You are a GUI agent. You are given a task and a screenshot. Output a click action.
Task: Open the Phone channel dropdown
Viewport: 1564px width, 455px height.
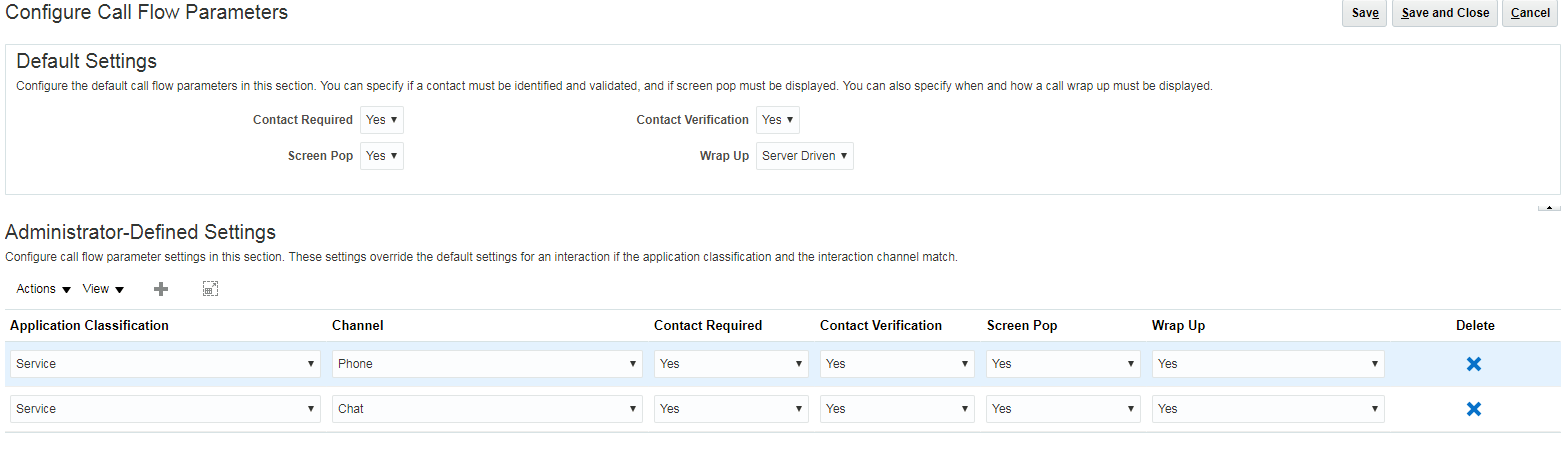(487, 364)
